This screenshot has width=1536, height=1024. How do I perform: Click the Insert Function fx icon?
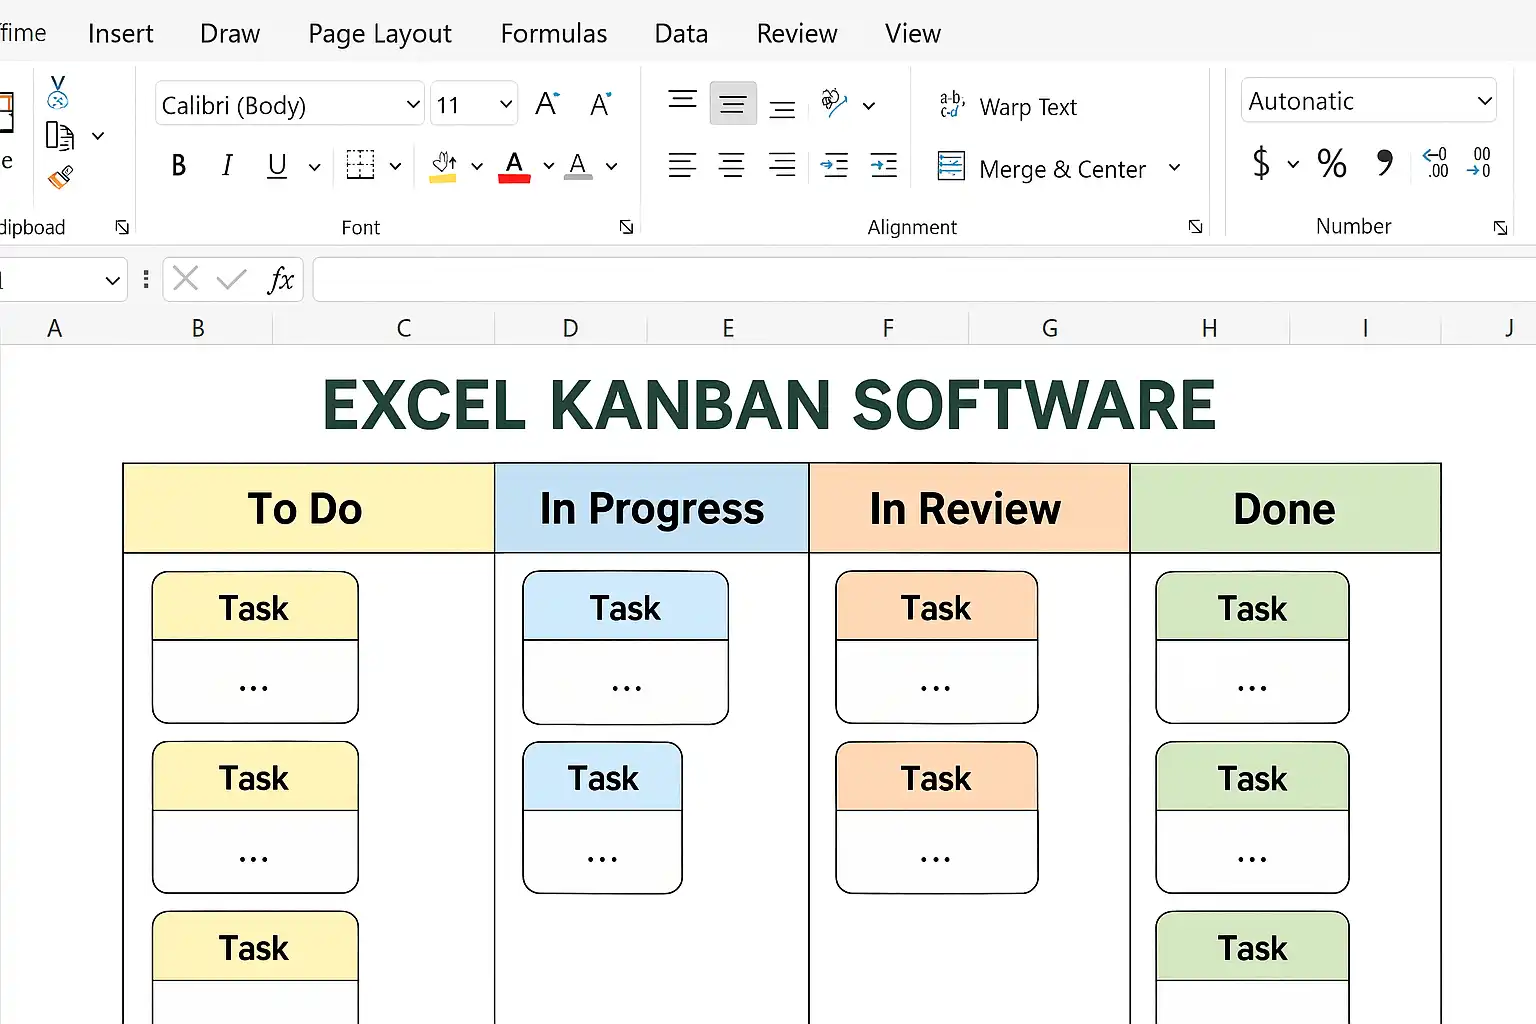click(281, 279)
